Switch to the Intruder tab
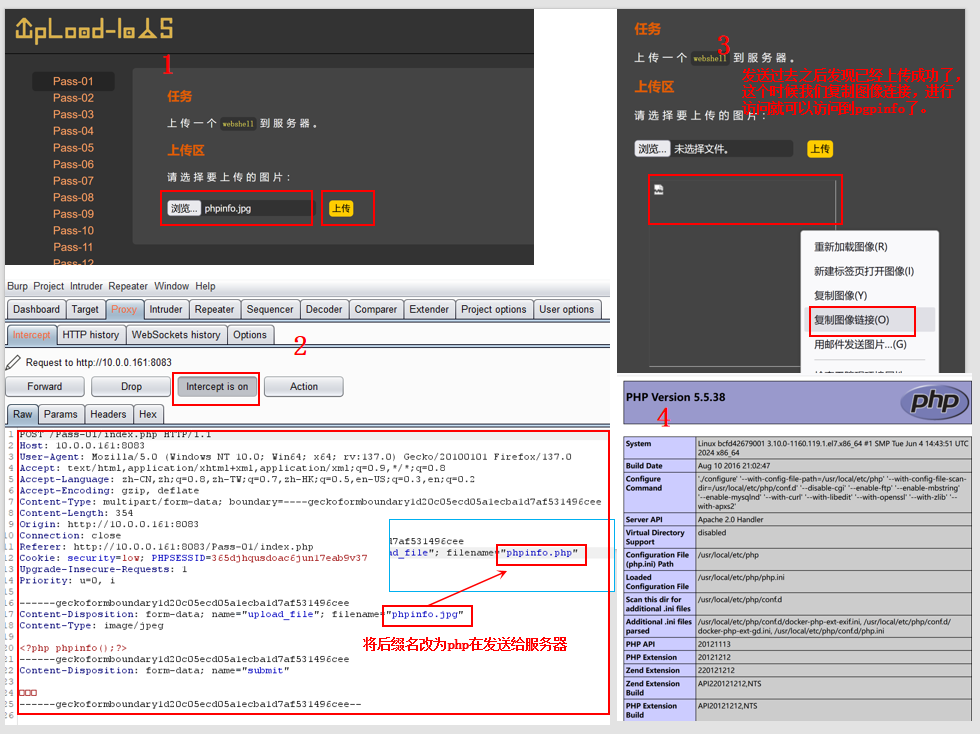980x734 pixels. 166,309
